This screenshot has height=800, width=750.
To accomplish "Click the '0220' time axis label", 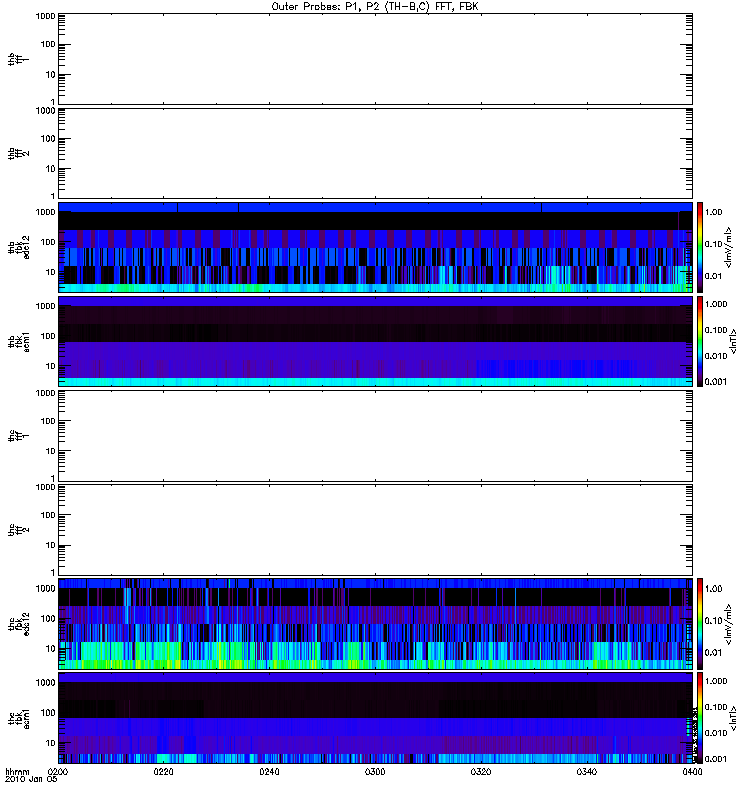I will coord(163,772).
